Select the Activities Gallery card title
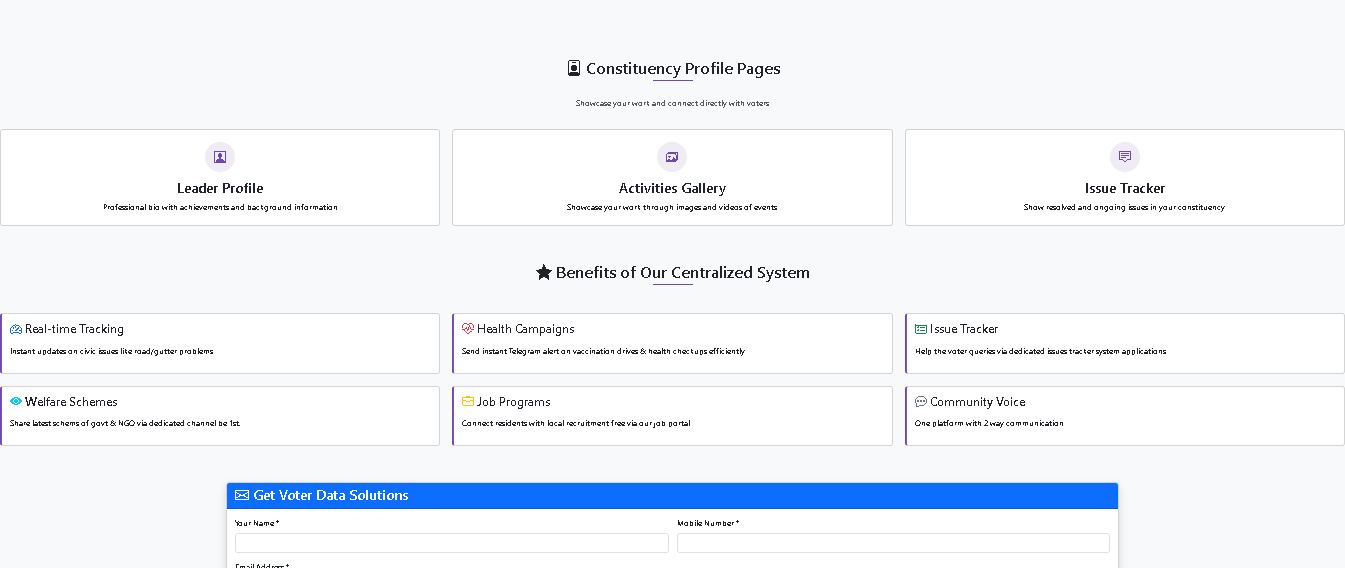 (x=672, y=188)
